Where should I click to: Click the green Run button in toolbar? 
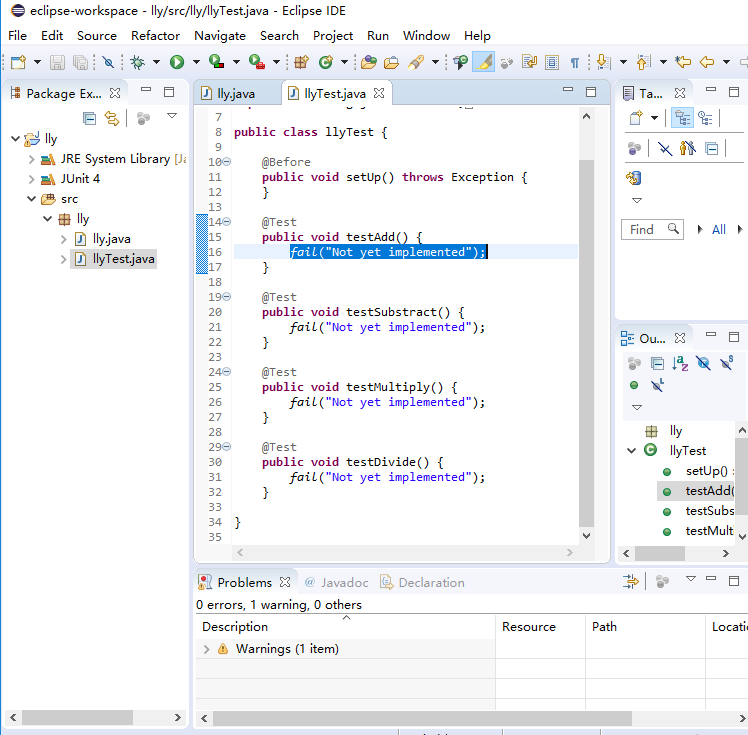177,62
